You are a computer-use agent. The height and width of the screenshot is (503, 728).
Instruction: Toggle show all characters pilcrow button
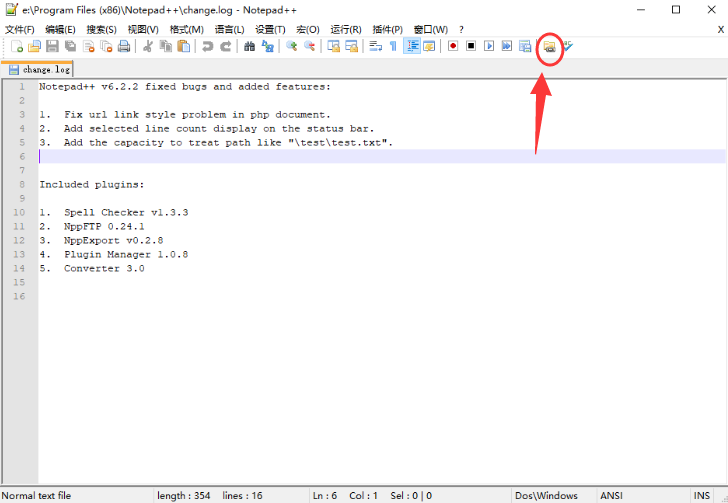[393, 46]
